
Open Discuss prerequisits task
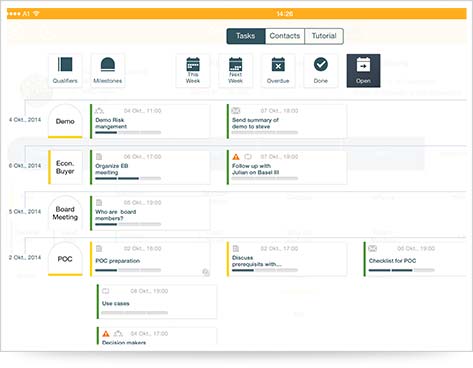pyautogui.click(x=287, y=259)
